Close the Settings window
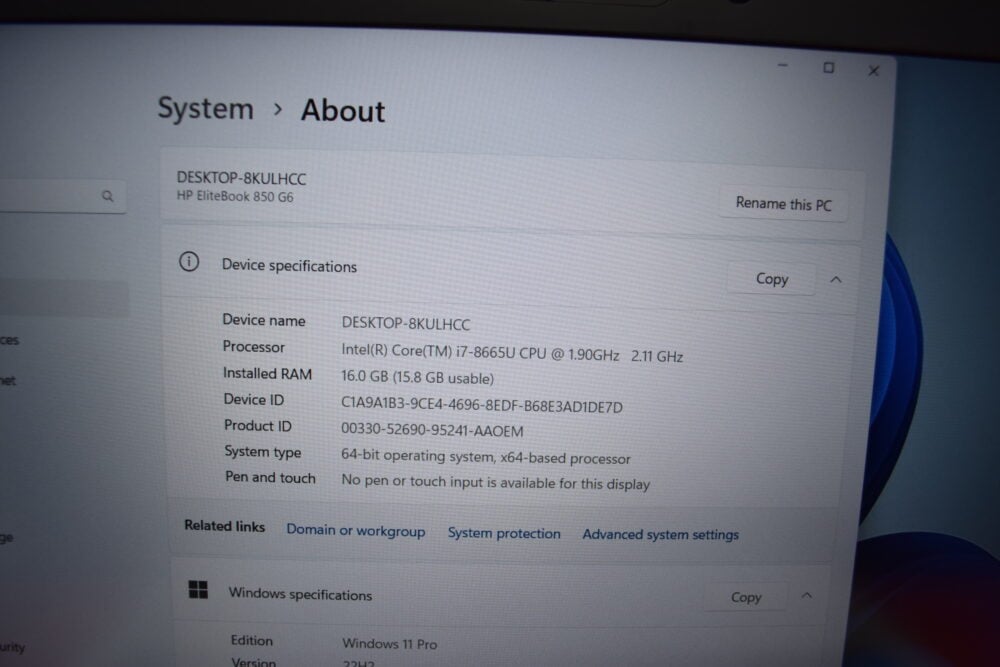 click(x=874, y=70)
